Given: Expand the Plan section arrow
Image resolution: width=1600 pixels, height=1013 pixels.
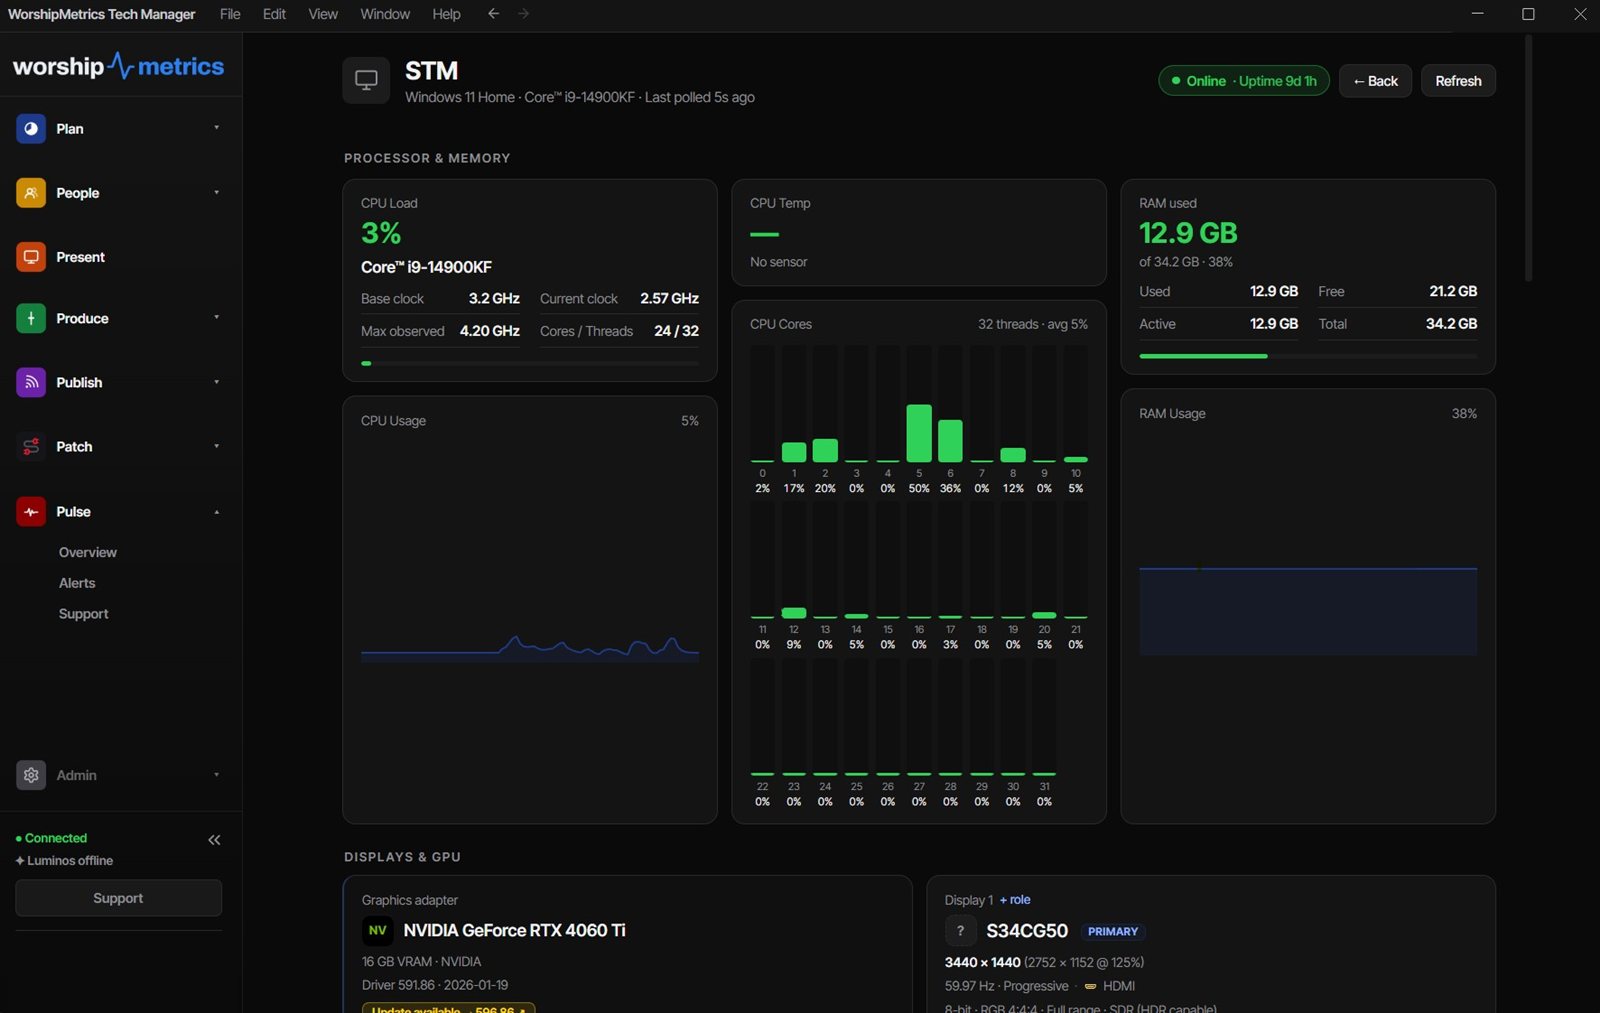Looking at the screenshot, I should coord(216,128).
